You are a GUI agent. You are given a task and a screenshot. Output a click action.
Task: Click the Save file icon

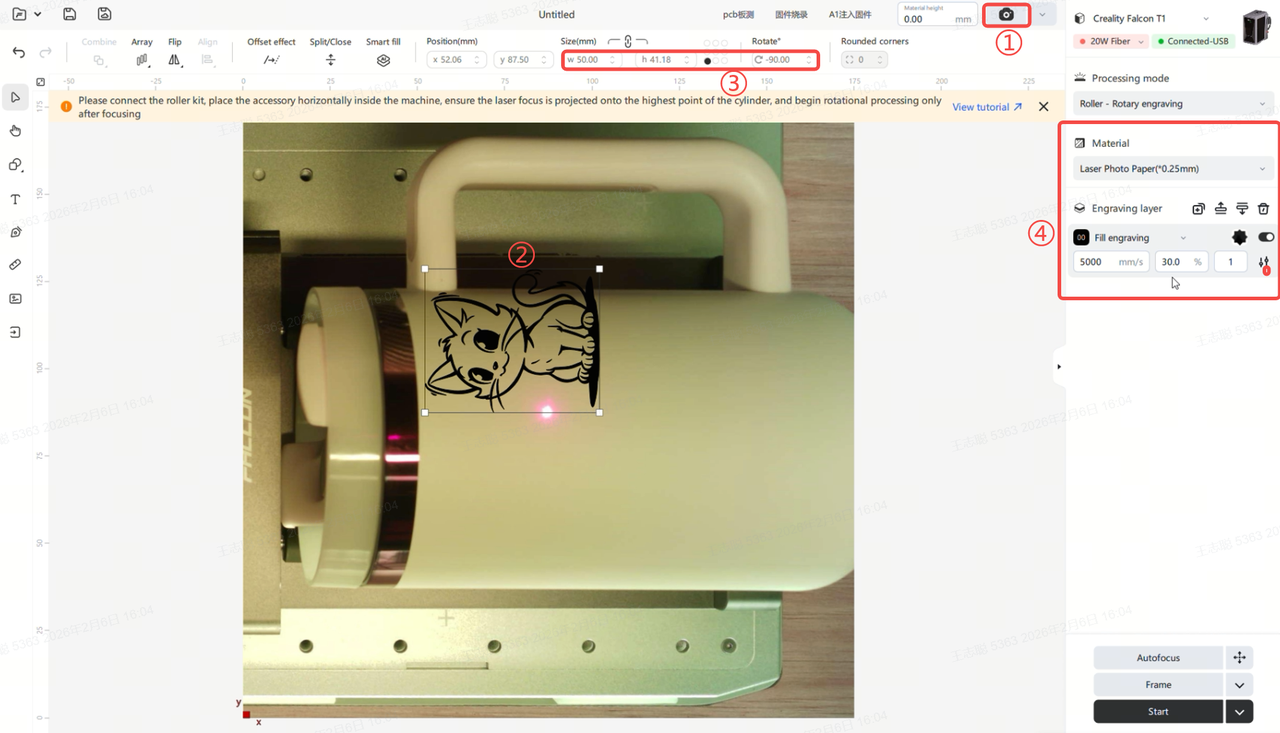click(x=69, y=14)
